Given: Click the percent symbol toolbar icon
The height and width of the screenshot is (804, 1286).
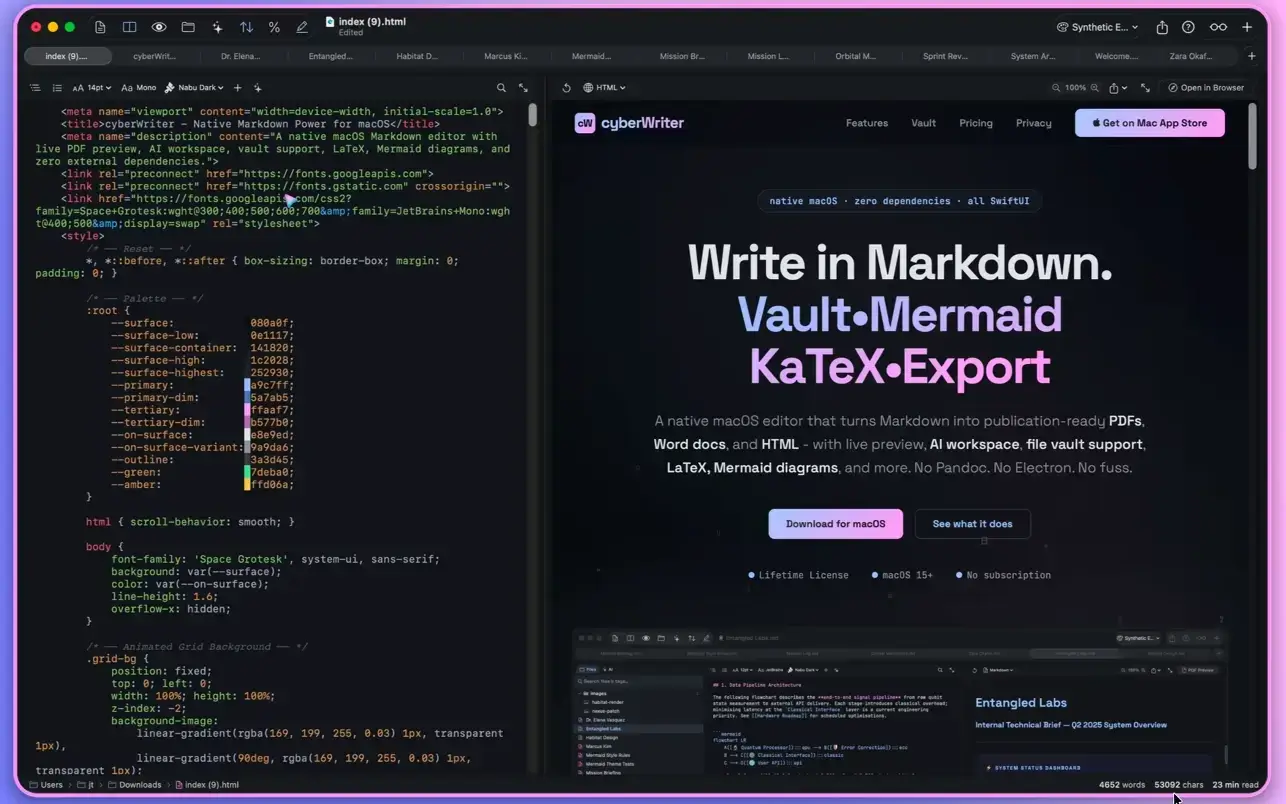Looking at the screenshot, I should (274, 27).
